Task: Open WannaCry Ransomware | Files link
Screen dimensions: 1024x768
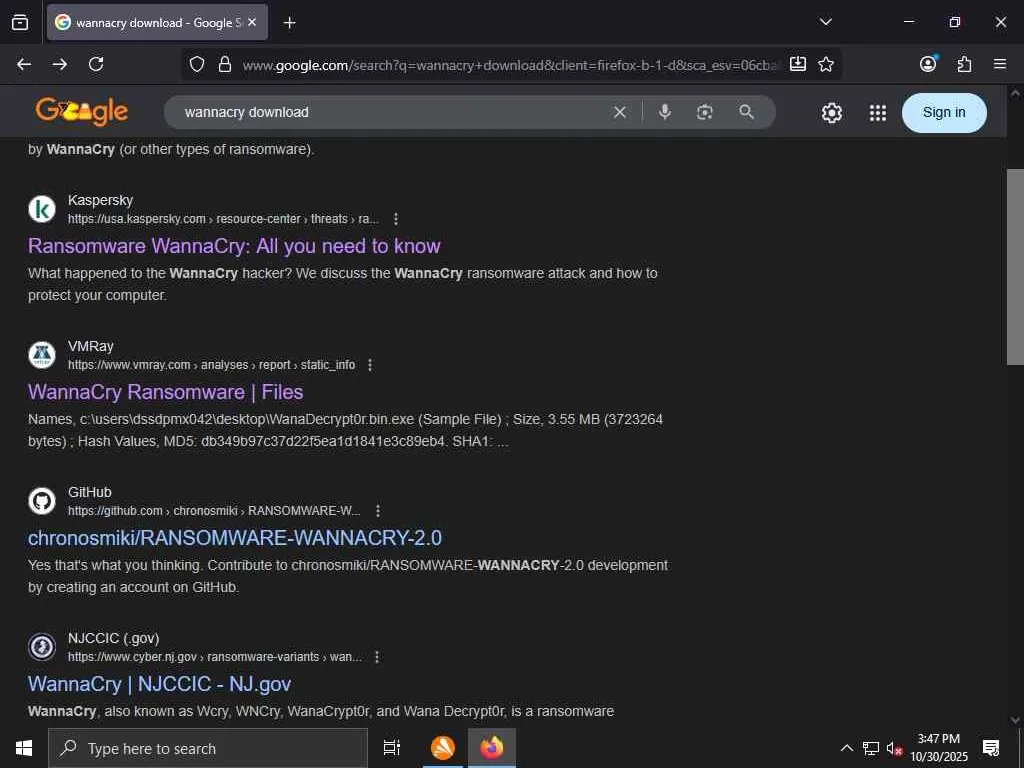Action: 165,392
